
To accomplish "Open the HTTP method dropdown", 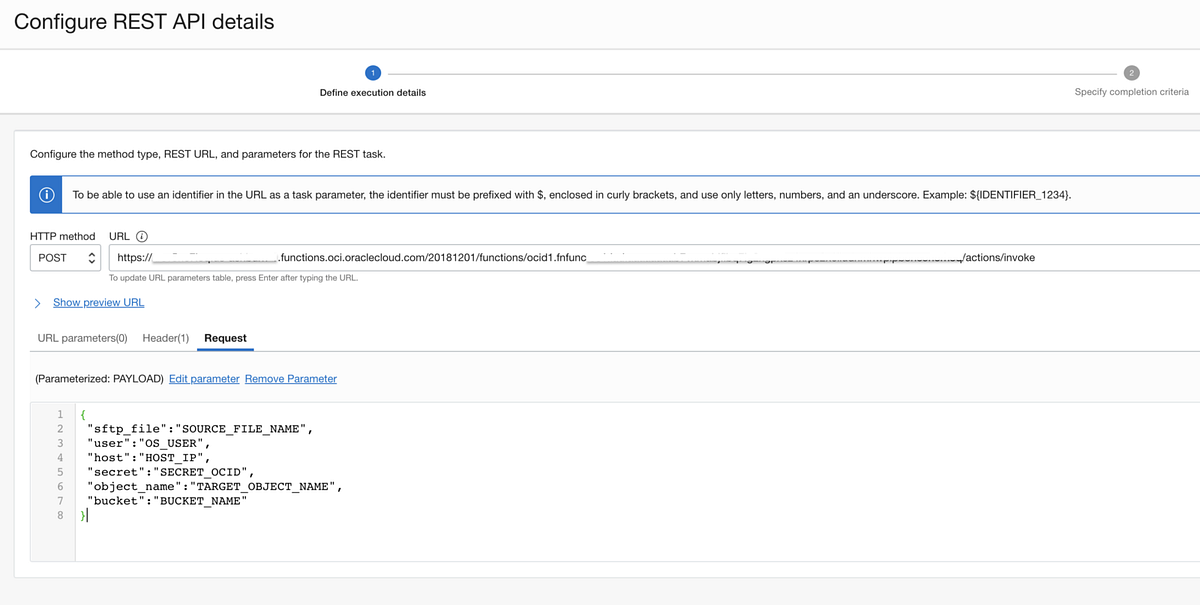I will coord(65,257).
